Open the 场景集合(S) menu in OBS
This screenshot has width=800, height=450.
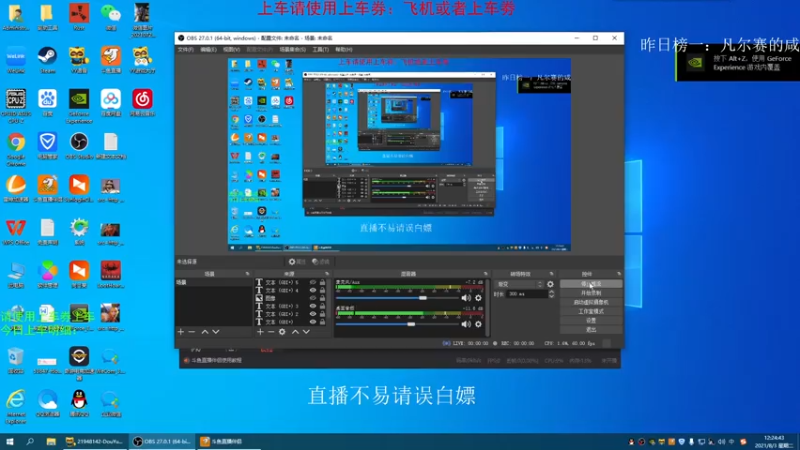(292, 49)
